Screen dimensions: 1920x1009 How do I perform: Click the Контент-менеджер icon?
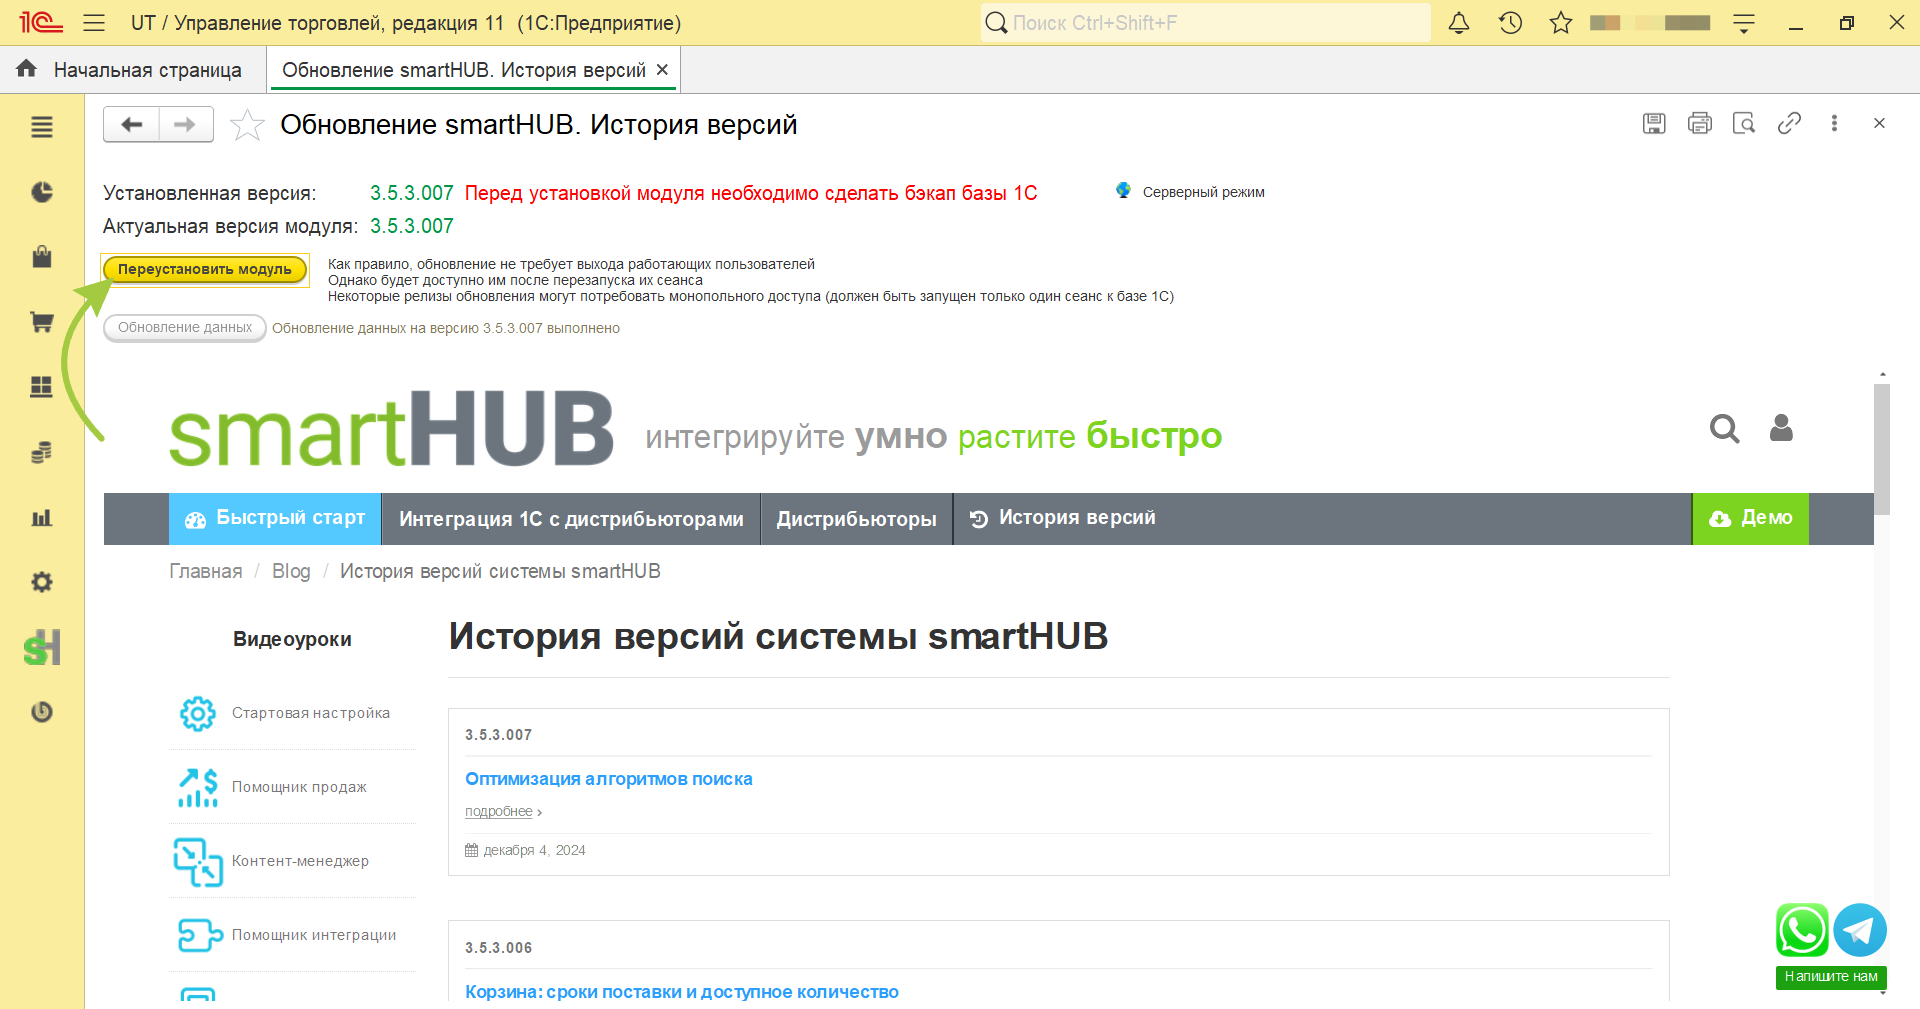click(x=198, y=861)
